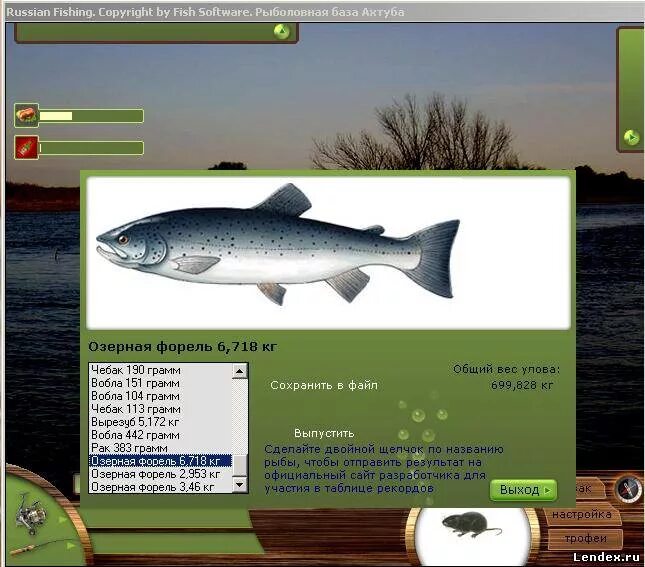Image resolution: width=645 pixels, height=567 pixels.
Task: Click the lake trout picture
Action: coord(278,244)
